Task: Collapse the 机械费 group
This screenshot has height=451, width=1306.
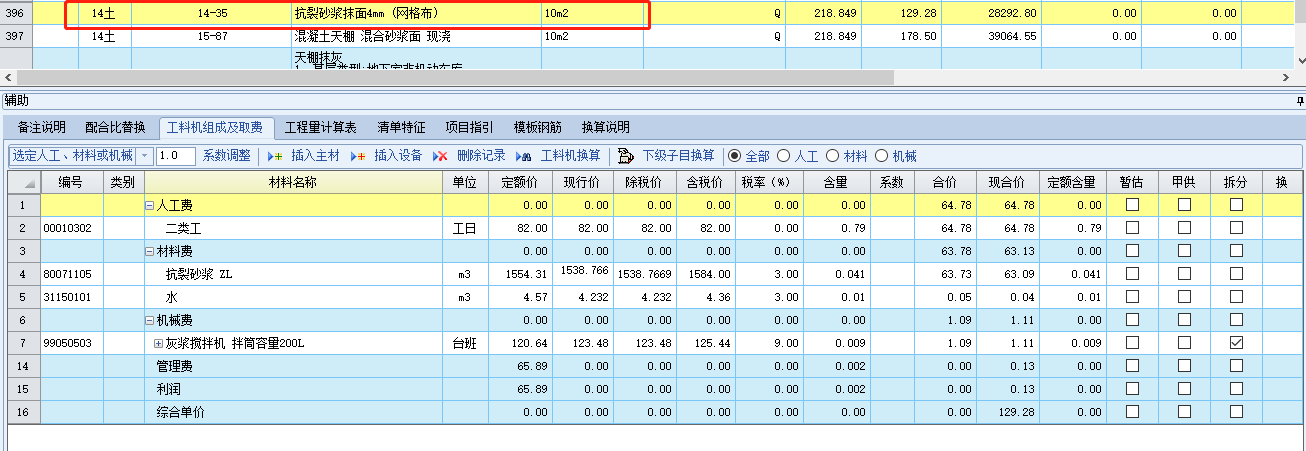Action: (x=149, y=320)
